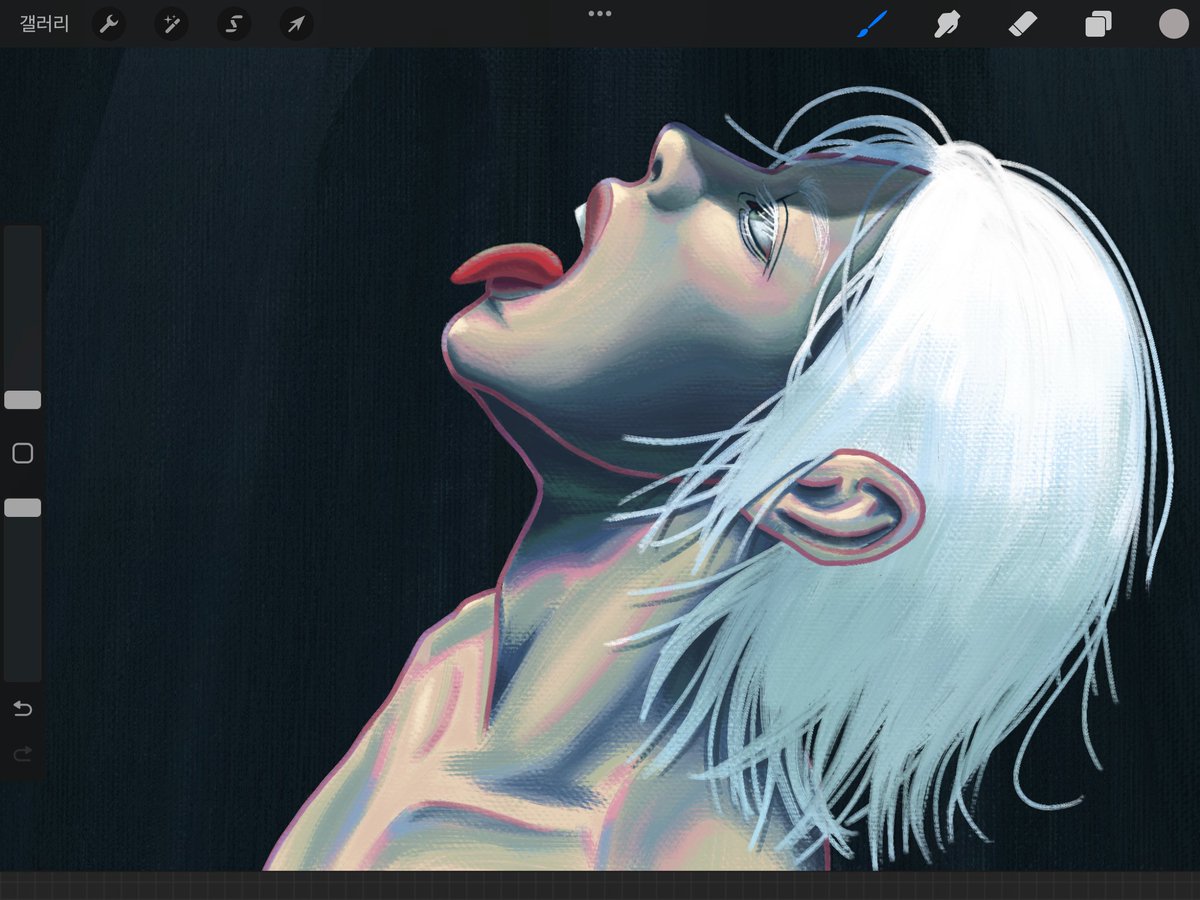Redo with the sidebar redo arrow
The image size is (1200, 900).
(x=22, y=754)
